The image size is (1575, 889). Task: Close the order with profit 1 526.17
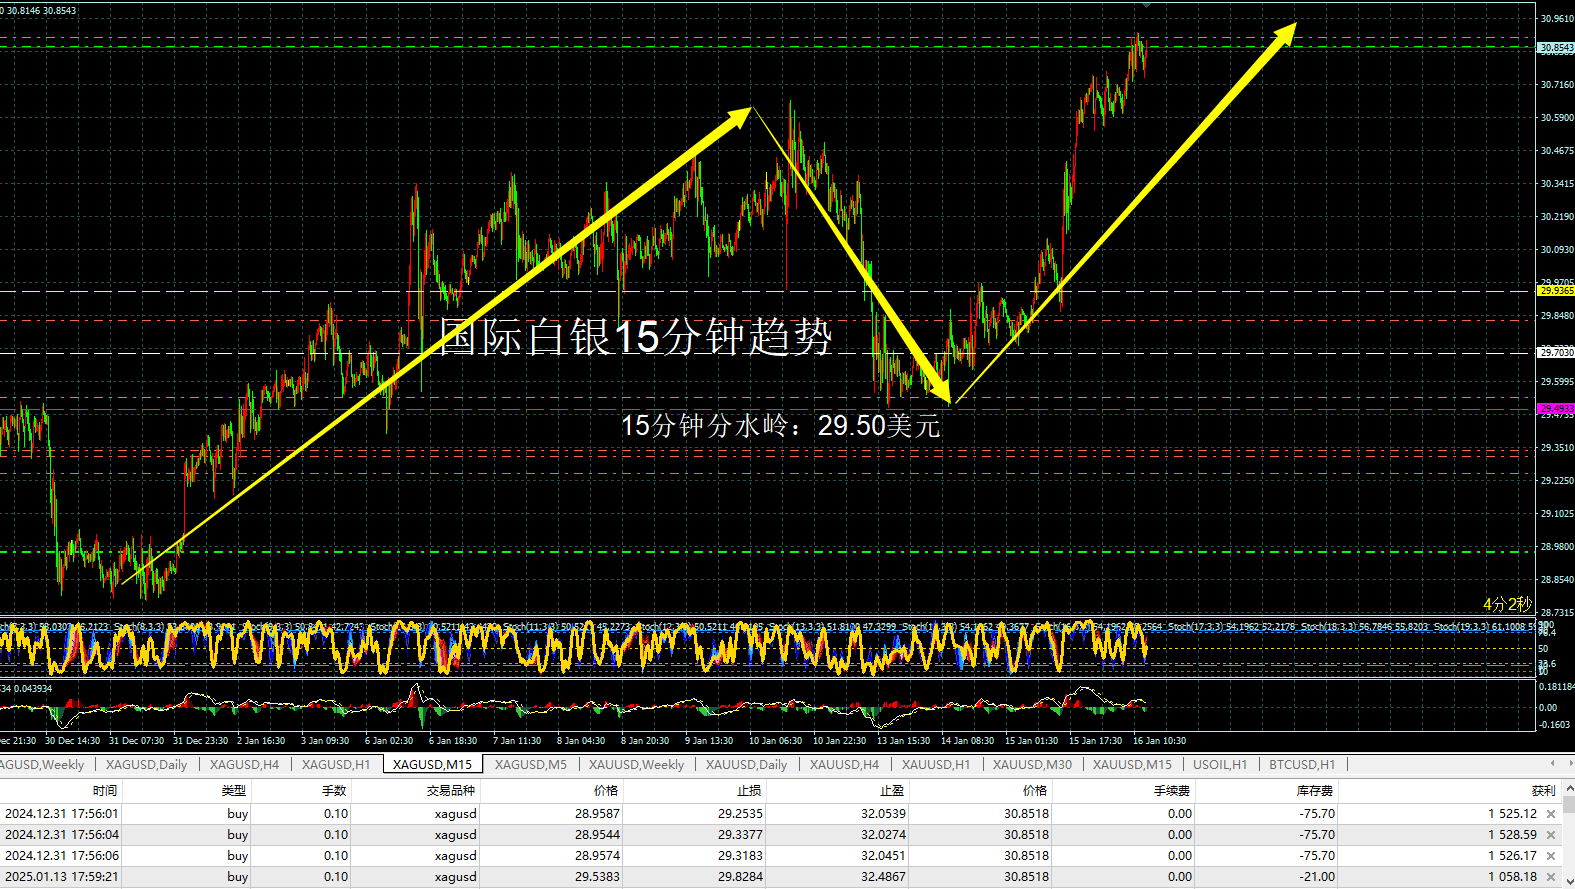click(x=1551, y=856)
